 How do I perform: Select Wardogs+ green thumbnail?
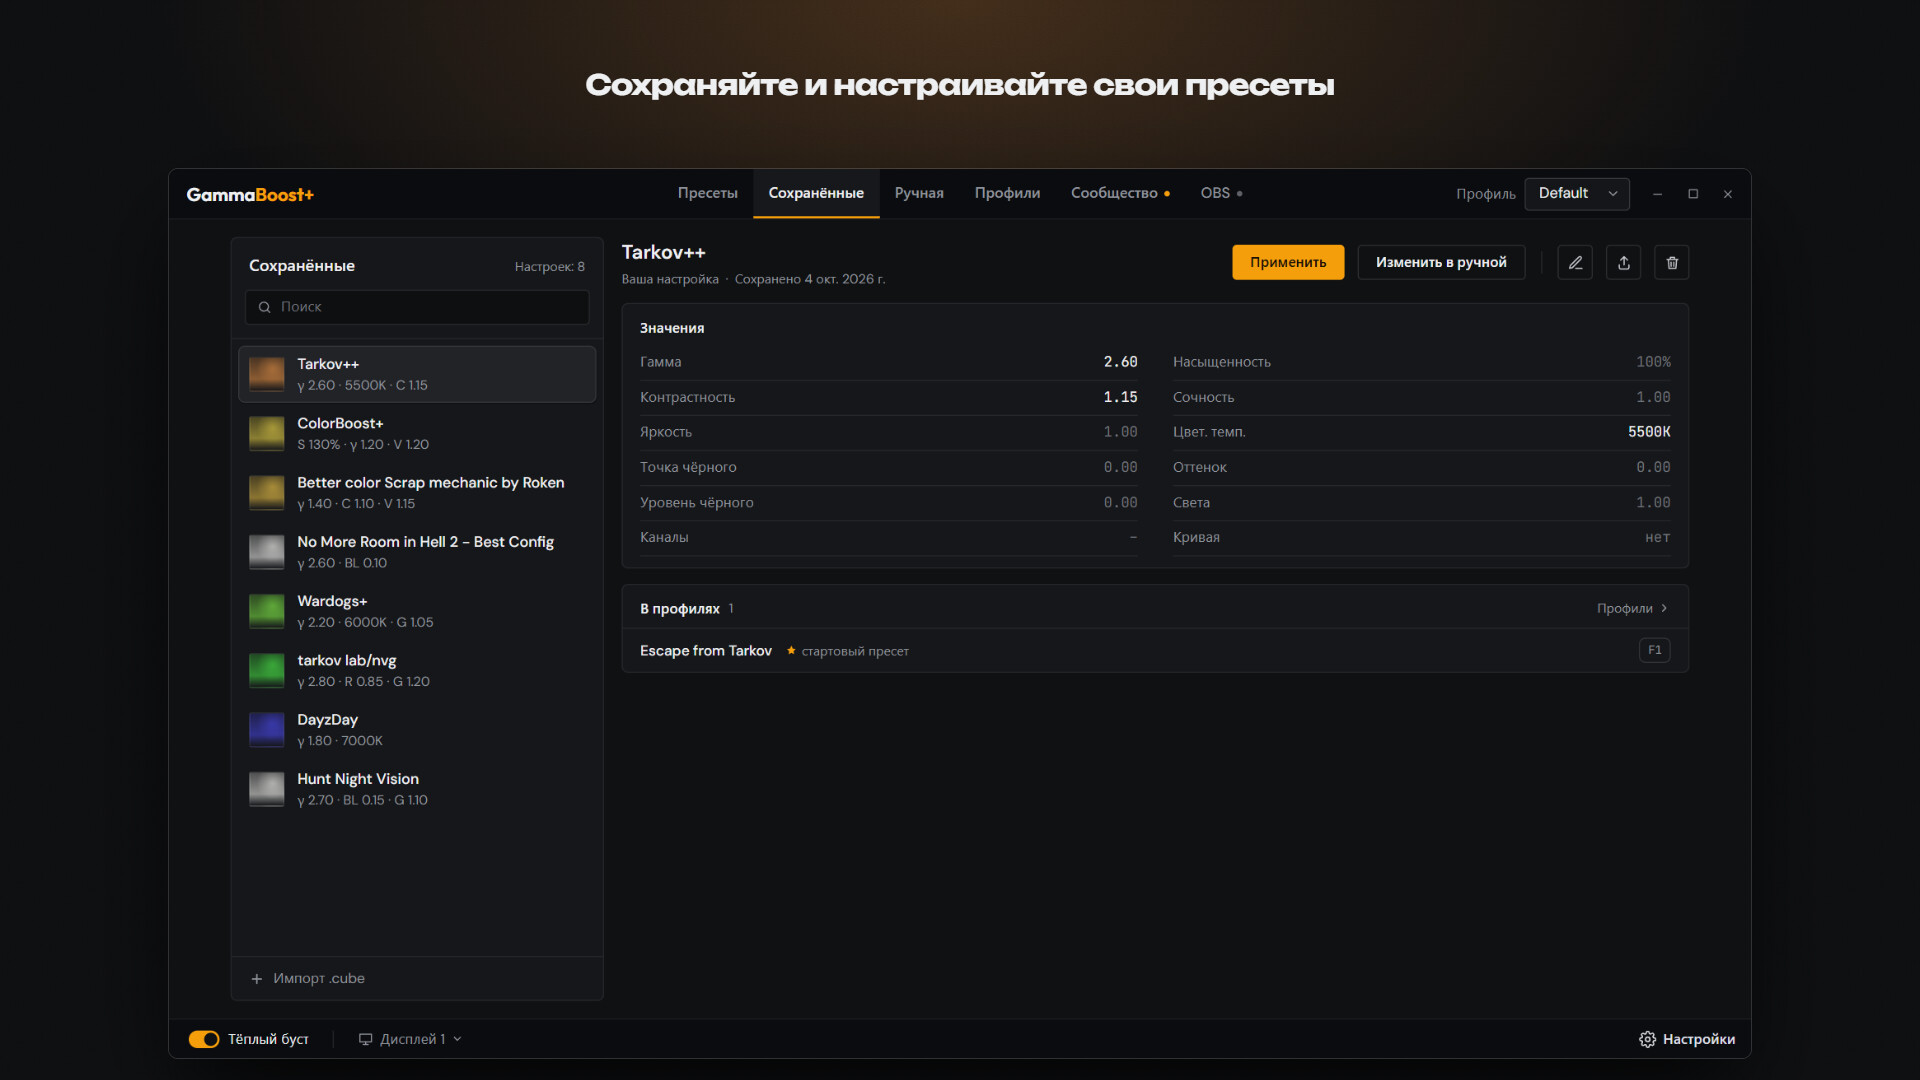(x=267, y=612)
